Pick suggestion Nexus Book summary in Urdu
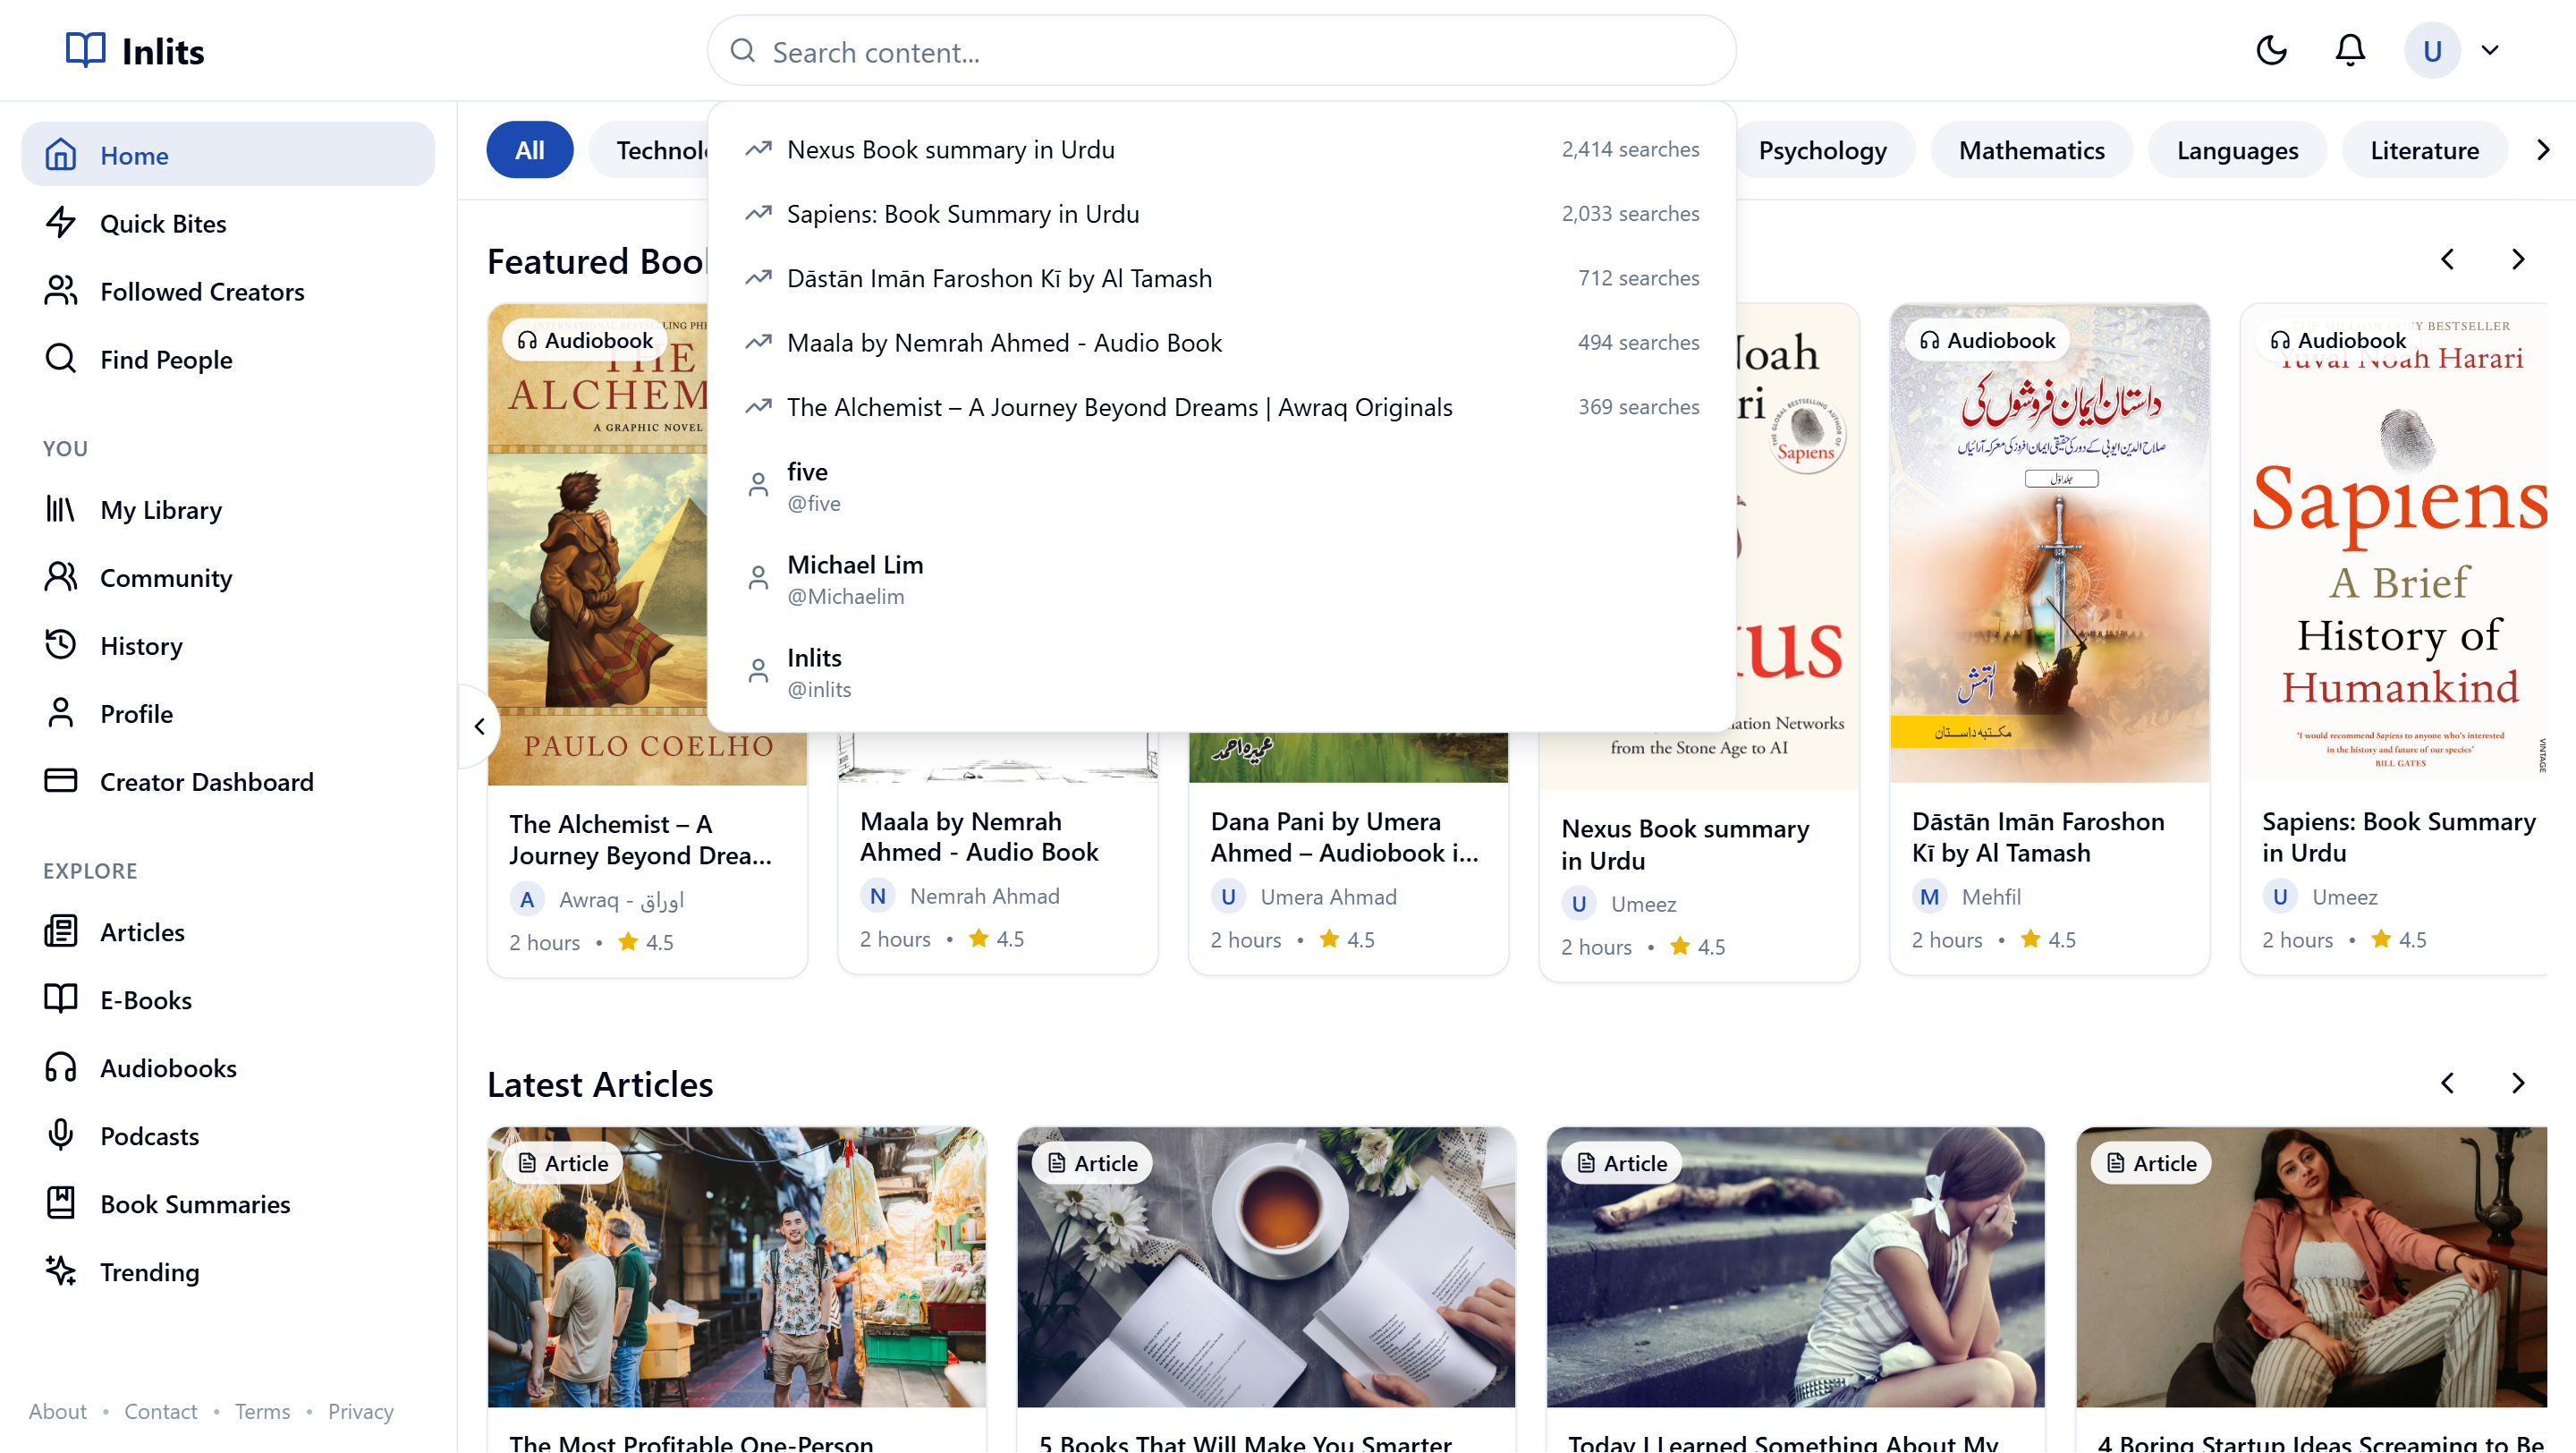 coord(950,149)
